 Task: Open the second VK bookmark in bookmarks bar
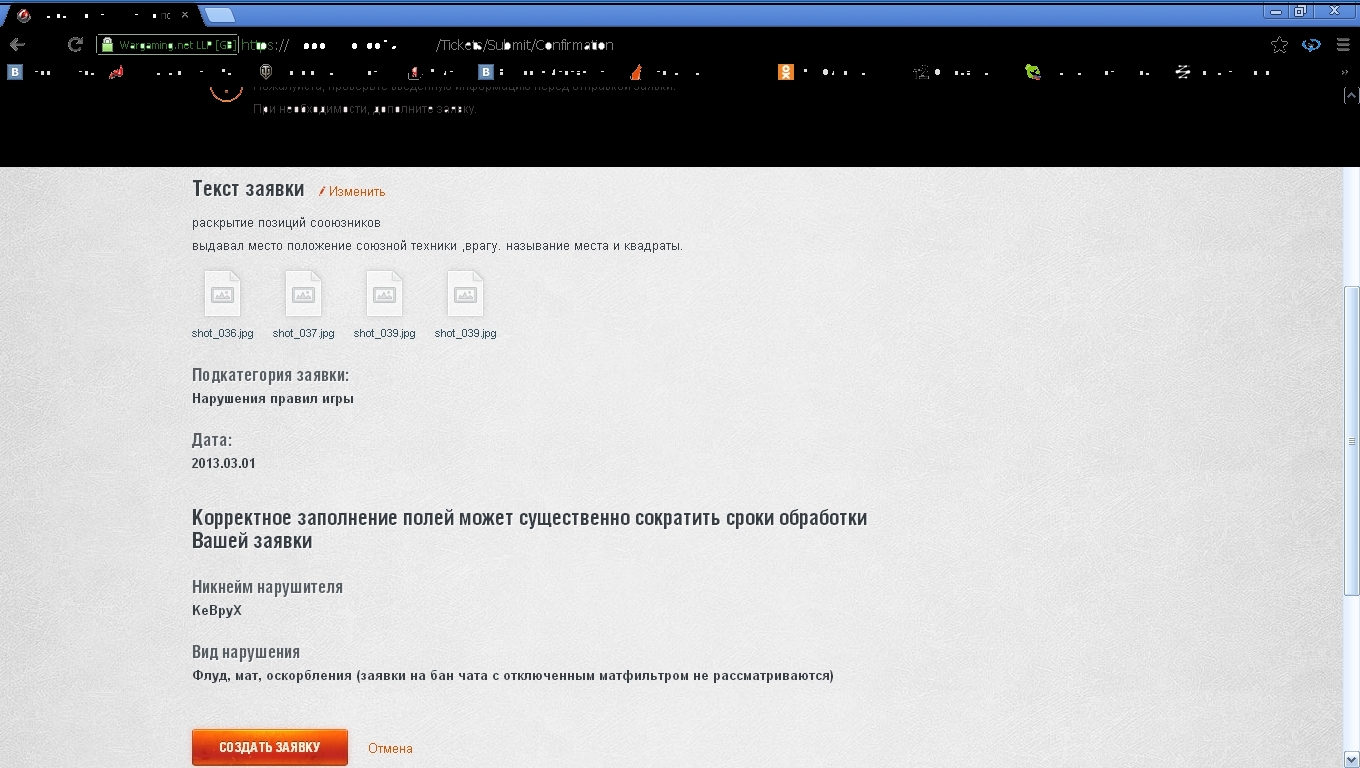(x=486, y=72)
